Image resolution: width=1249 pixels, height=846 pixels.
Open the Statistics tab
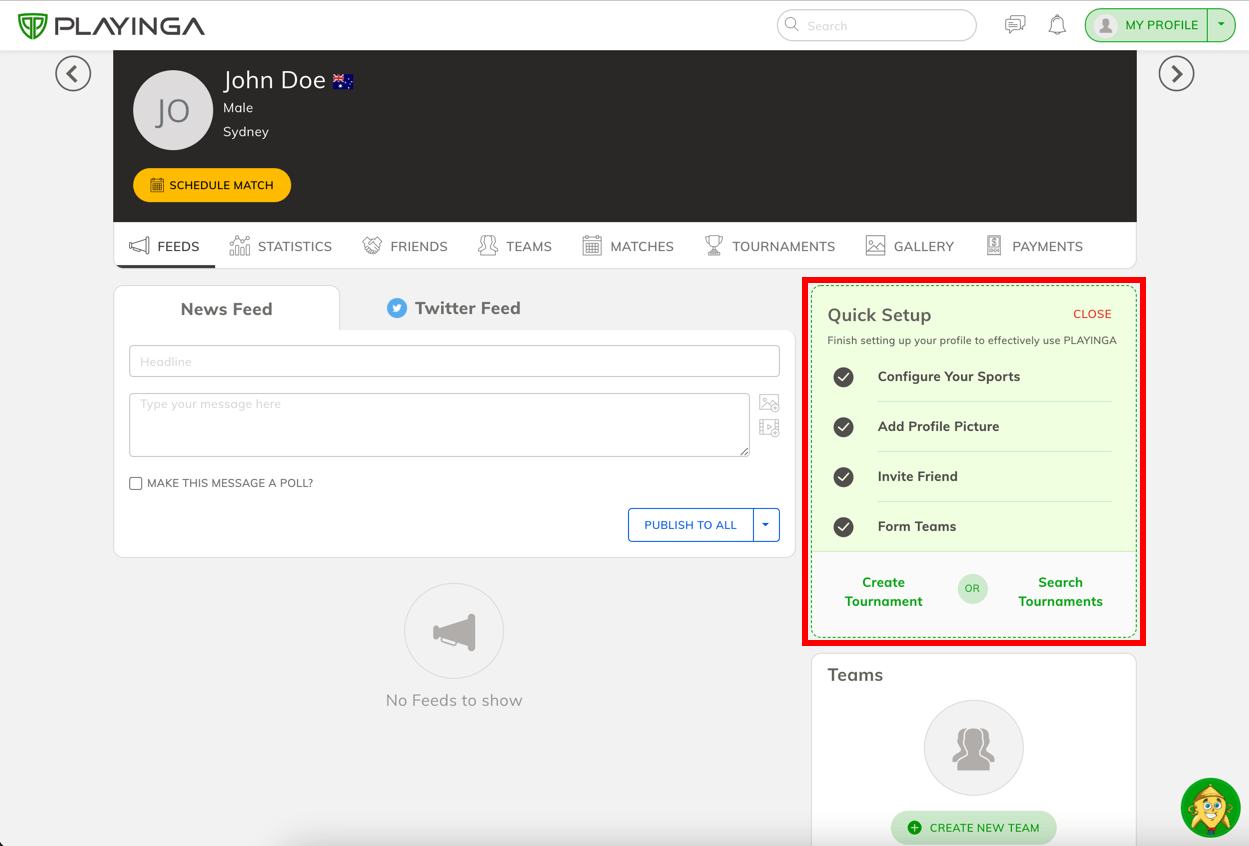280,246
